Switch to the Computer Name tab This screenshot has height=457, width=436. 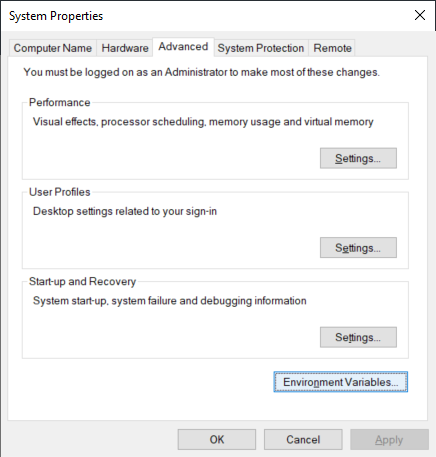(x=53, y=48)
